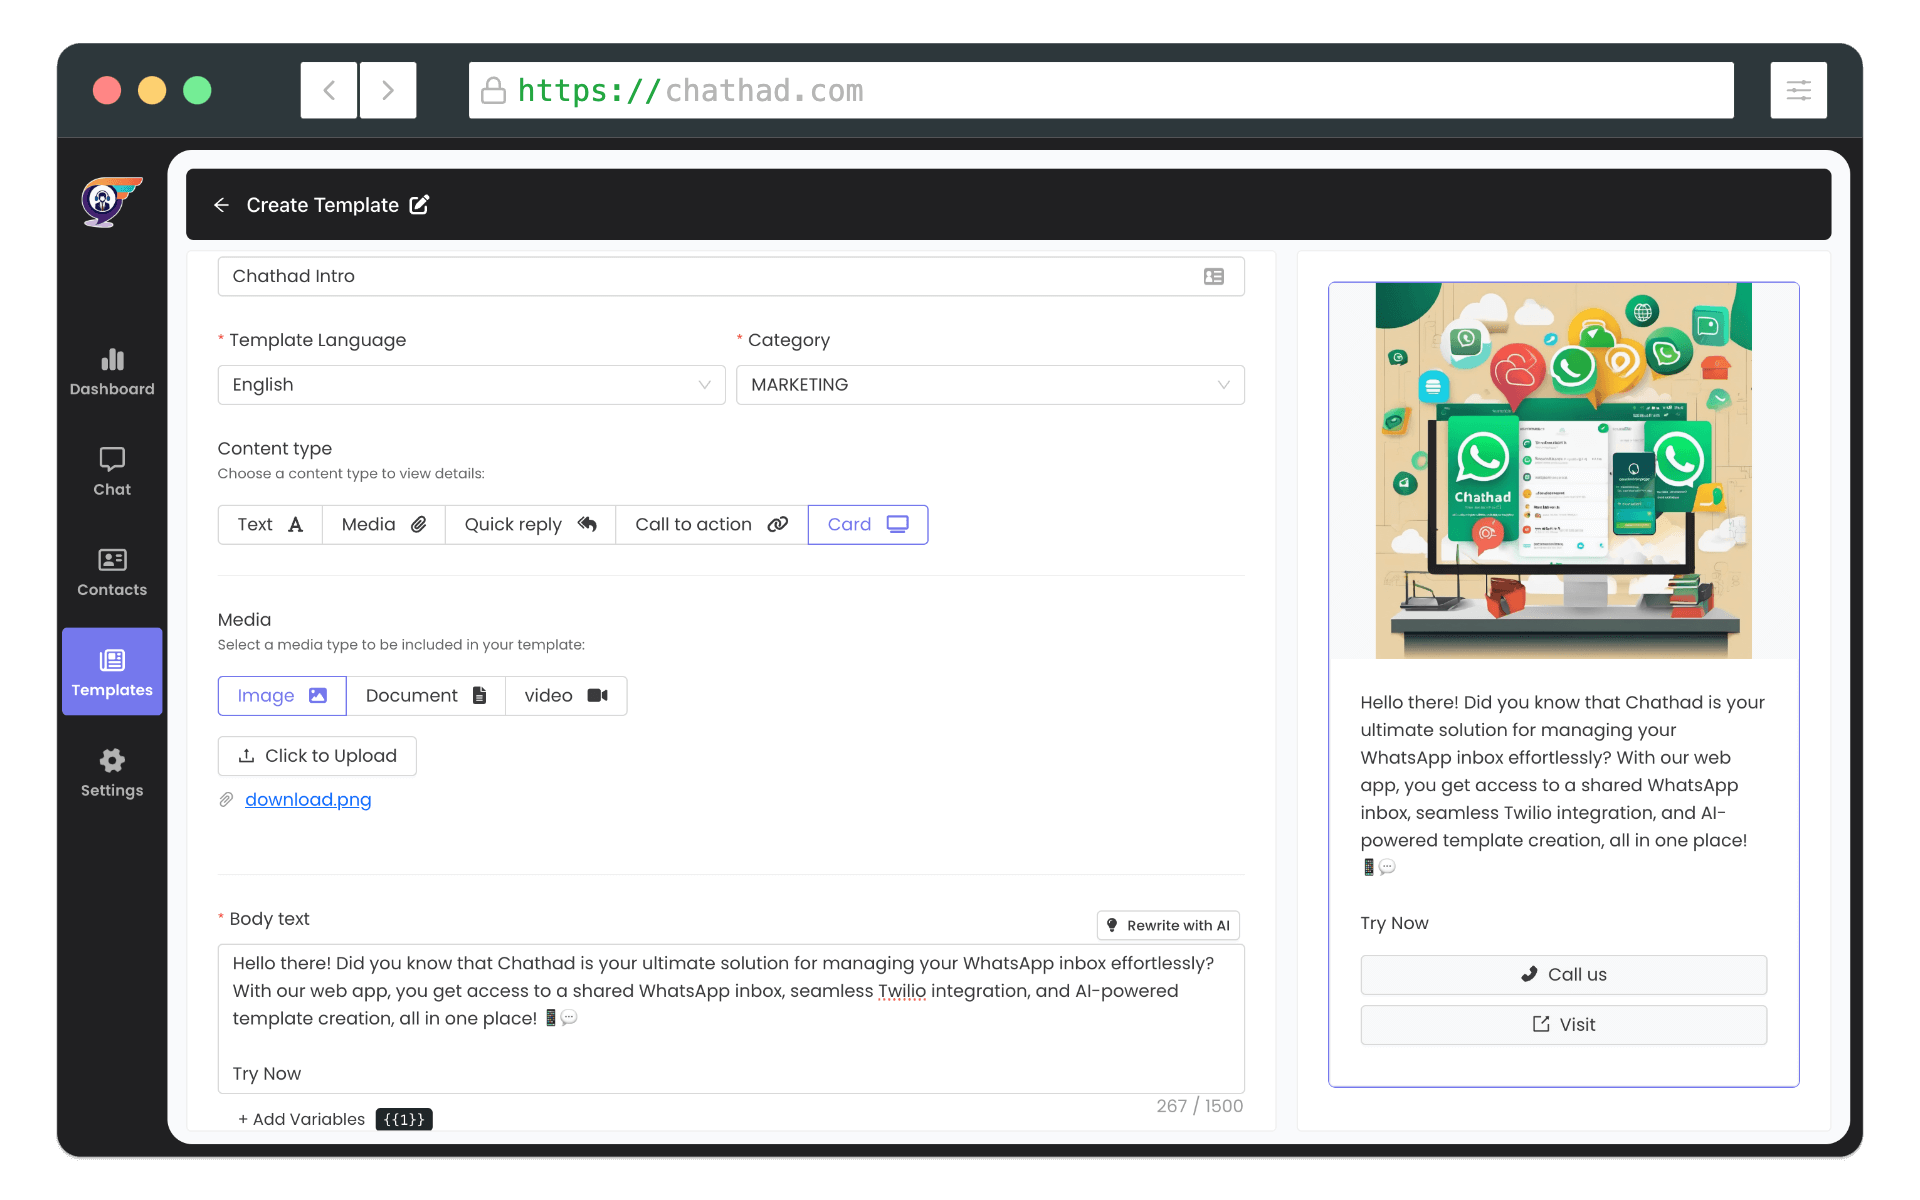Click the back arrow beside Create Template
This screenshot has height=1200, width=1920.
click(221, 205)
